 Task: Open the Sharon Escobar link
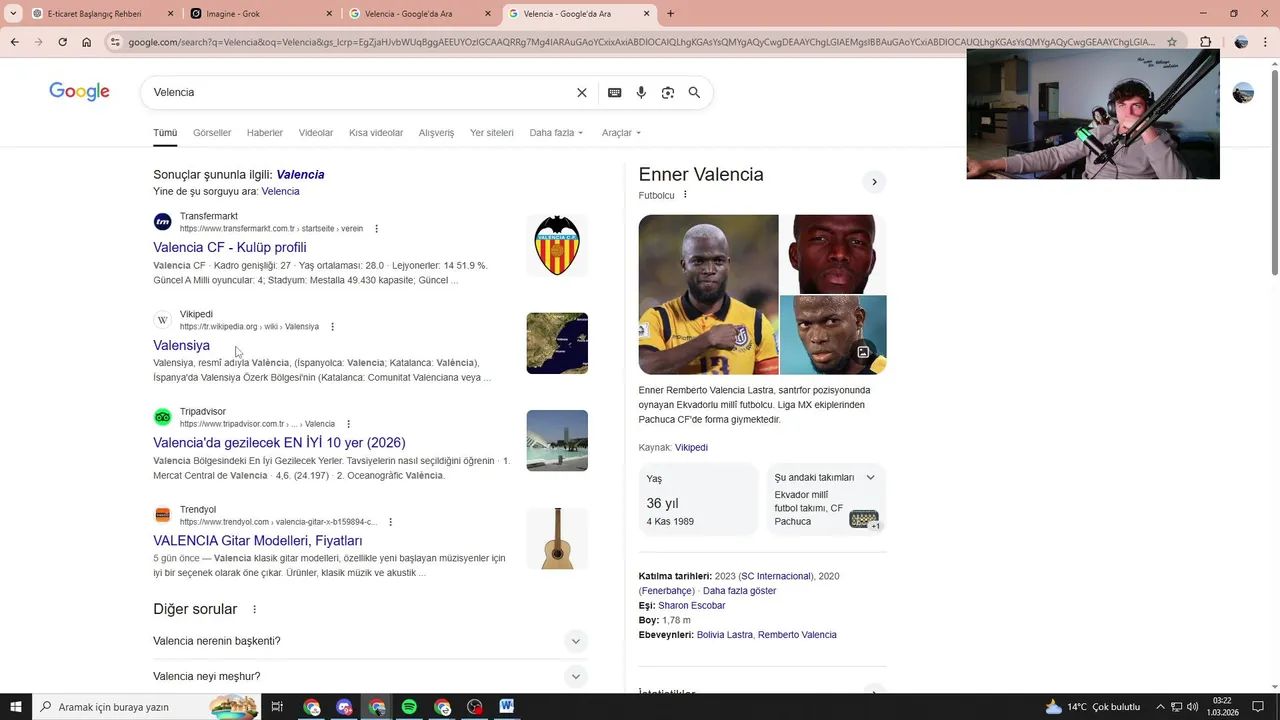(x=692, y=606)
